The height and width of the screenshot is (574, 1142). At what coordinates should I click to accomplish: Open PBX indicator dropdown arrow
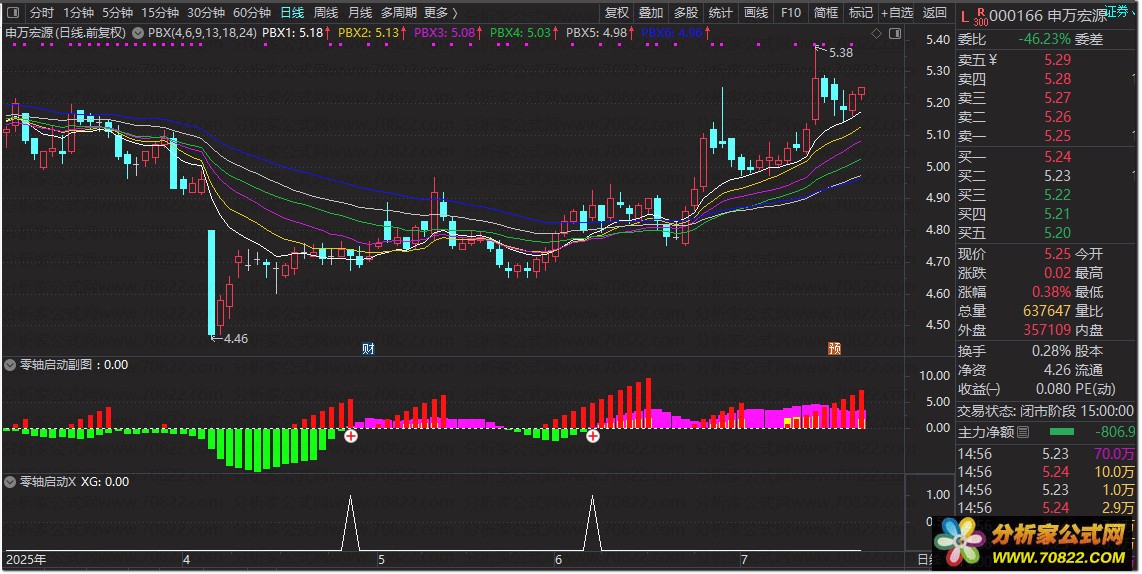[x=138, y=33]
